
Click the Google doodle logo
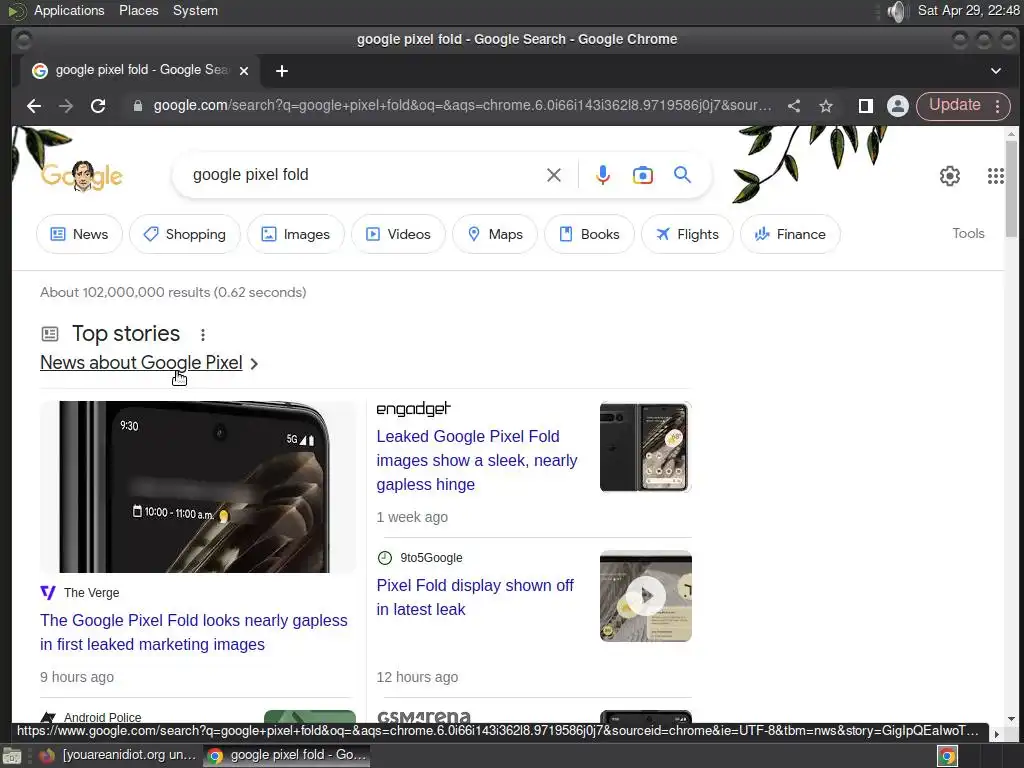82,175
